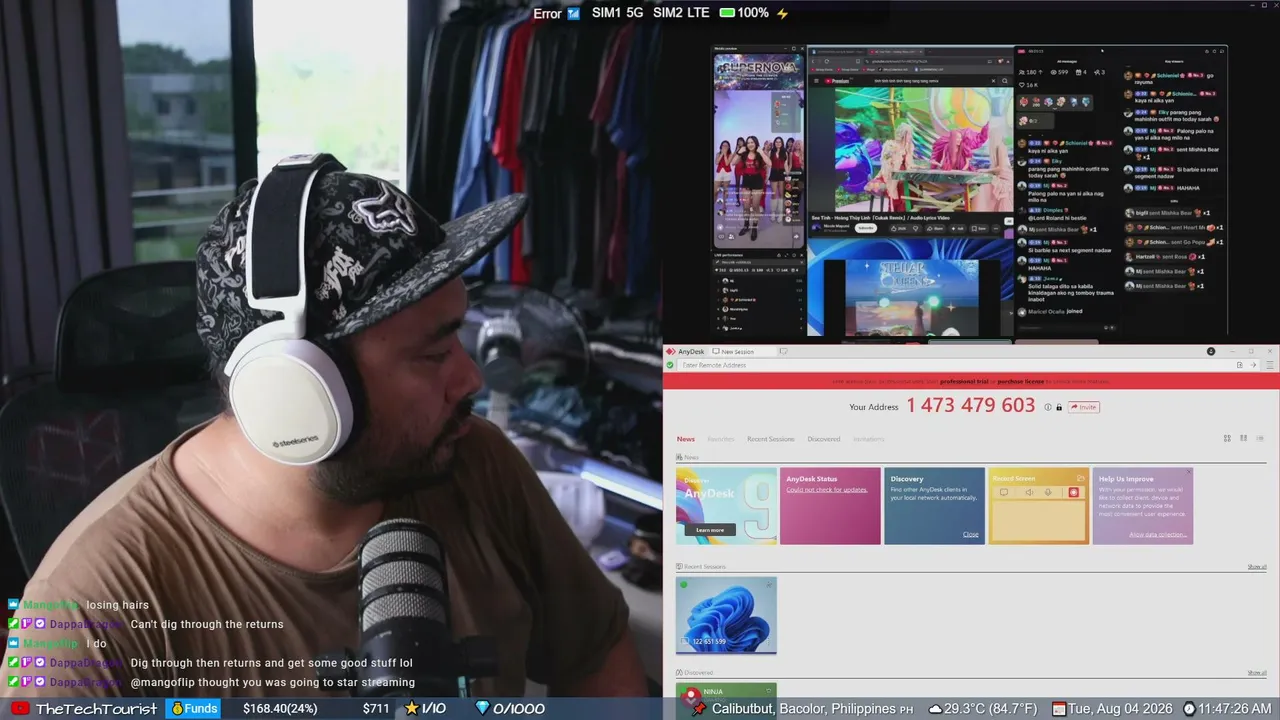Toggle screen capture on Record Screen card

[x=1003, y=492]
